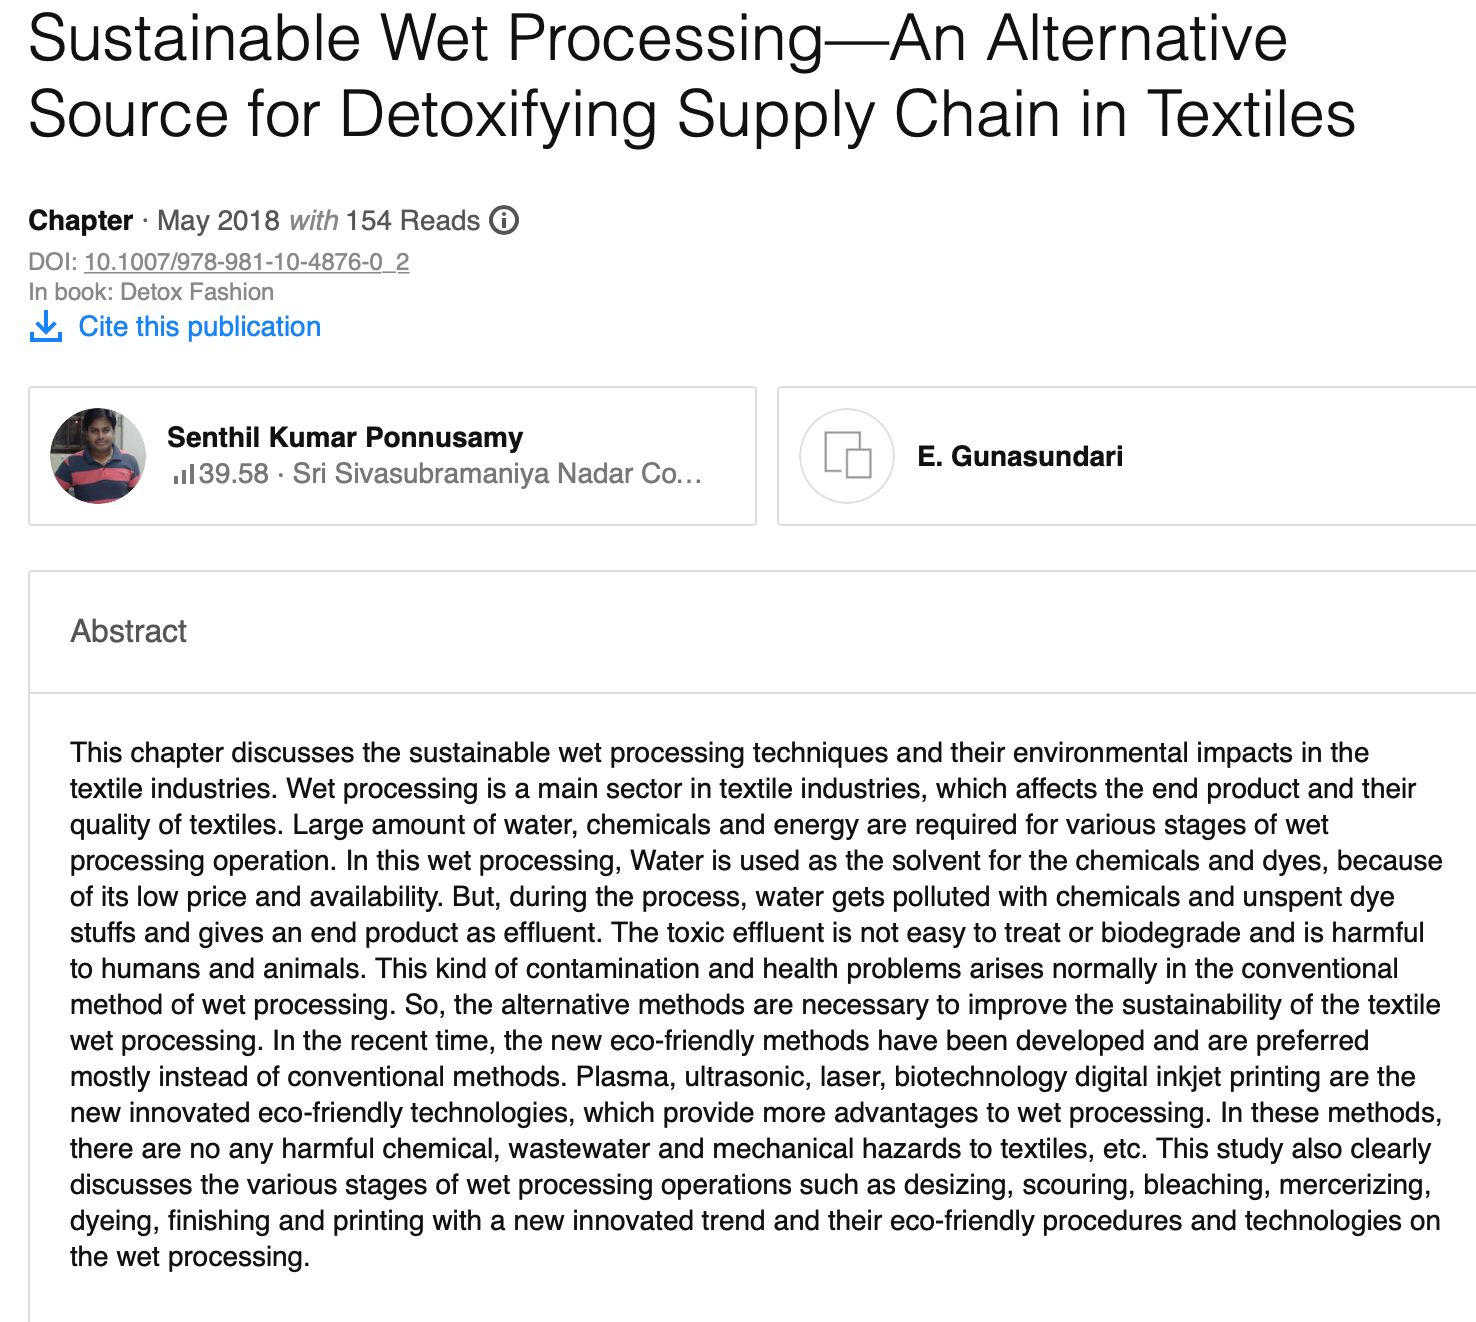Click the 154 Reads count

click(x=413, y=220)
